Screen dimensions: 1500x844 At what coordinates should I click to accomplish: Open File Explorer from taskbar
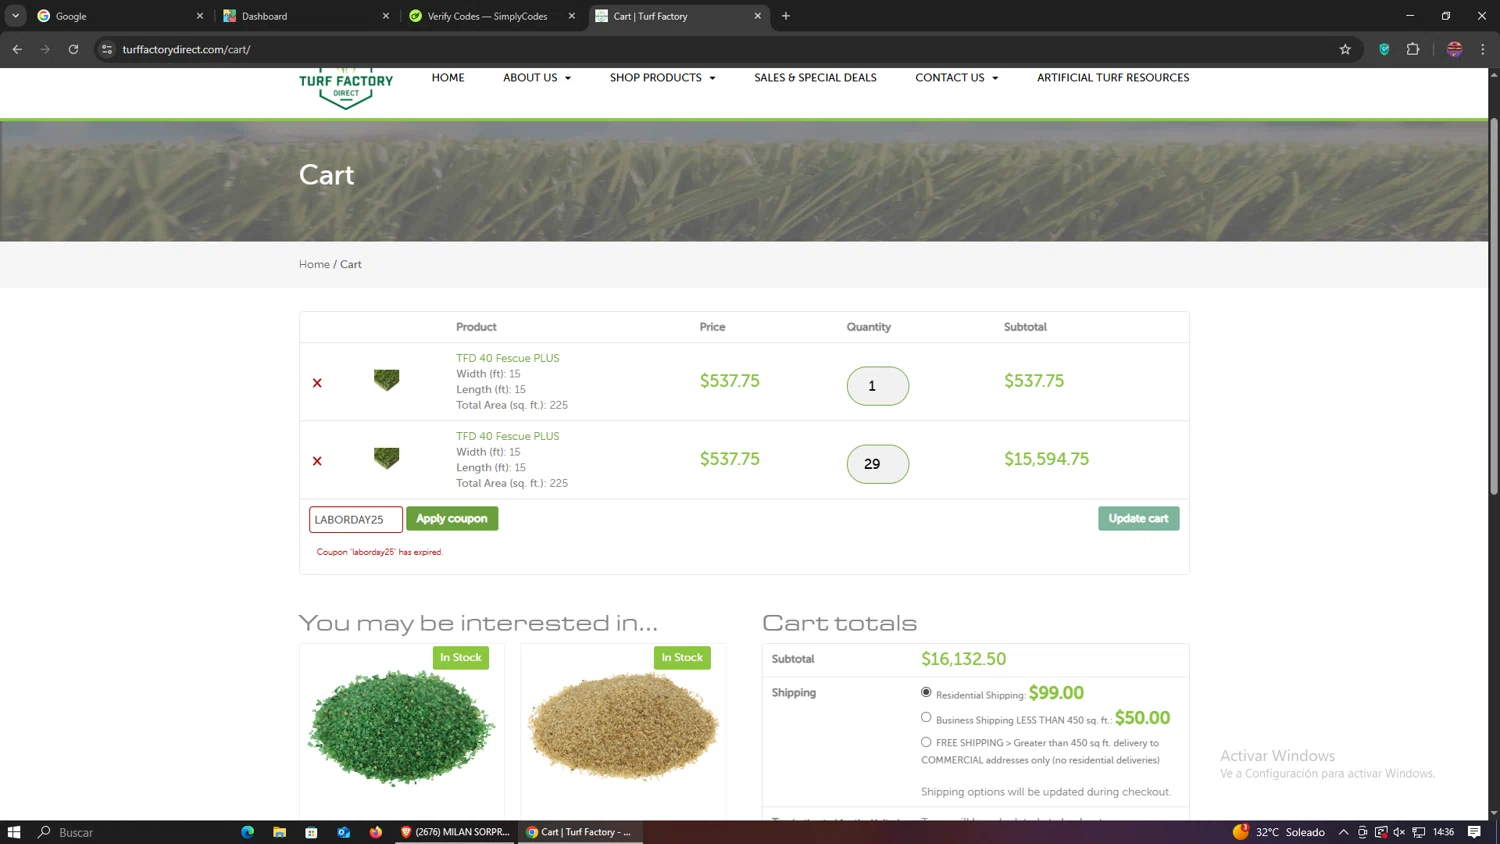click(280, 832)
